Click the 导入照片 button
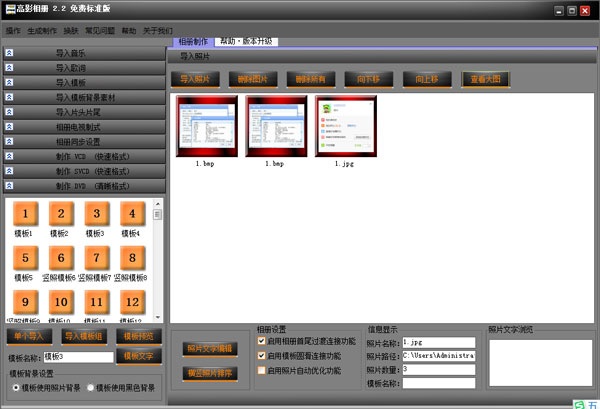 point(197,78)
